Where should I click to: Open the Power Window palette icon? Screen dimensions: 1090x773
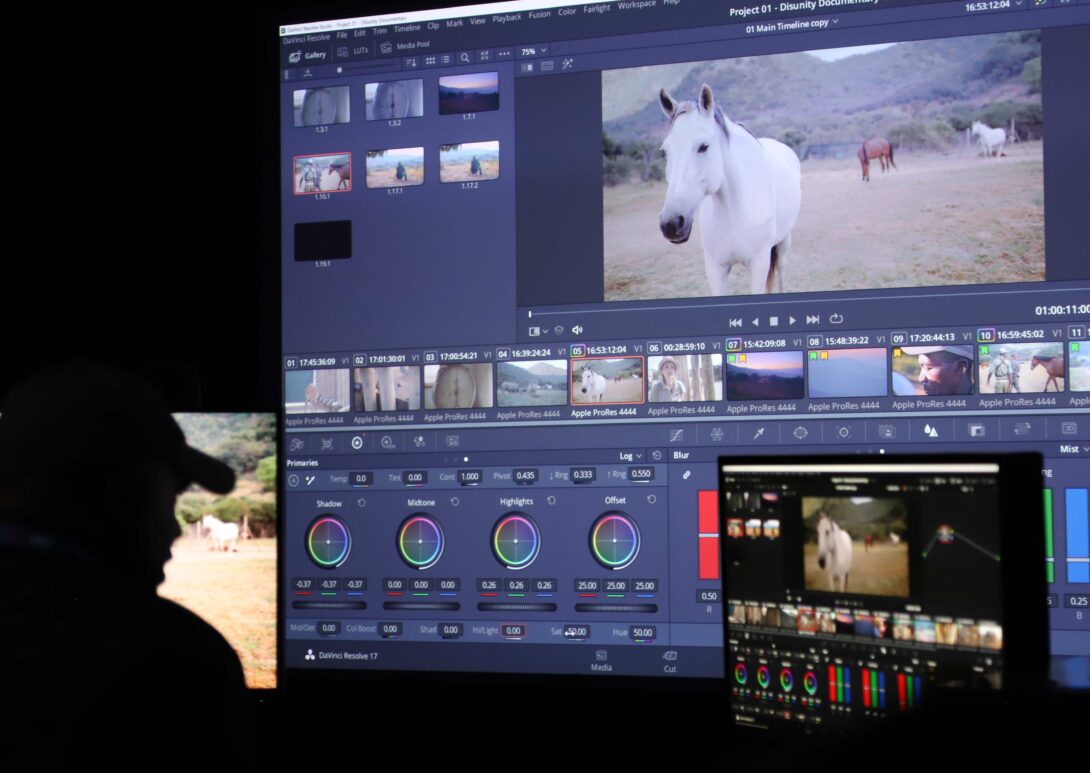[800, 432]
